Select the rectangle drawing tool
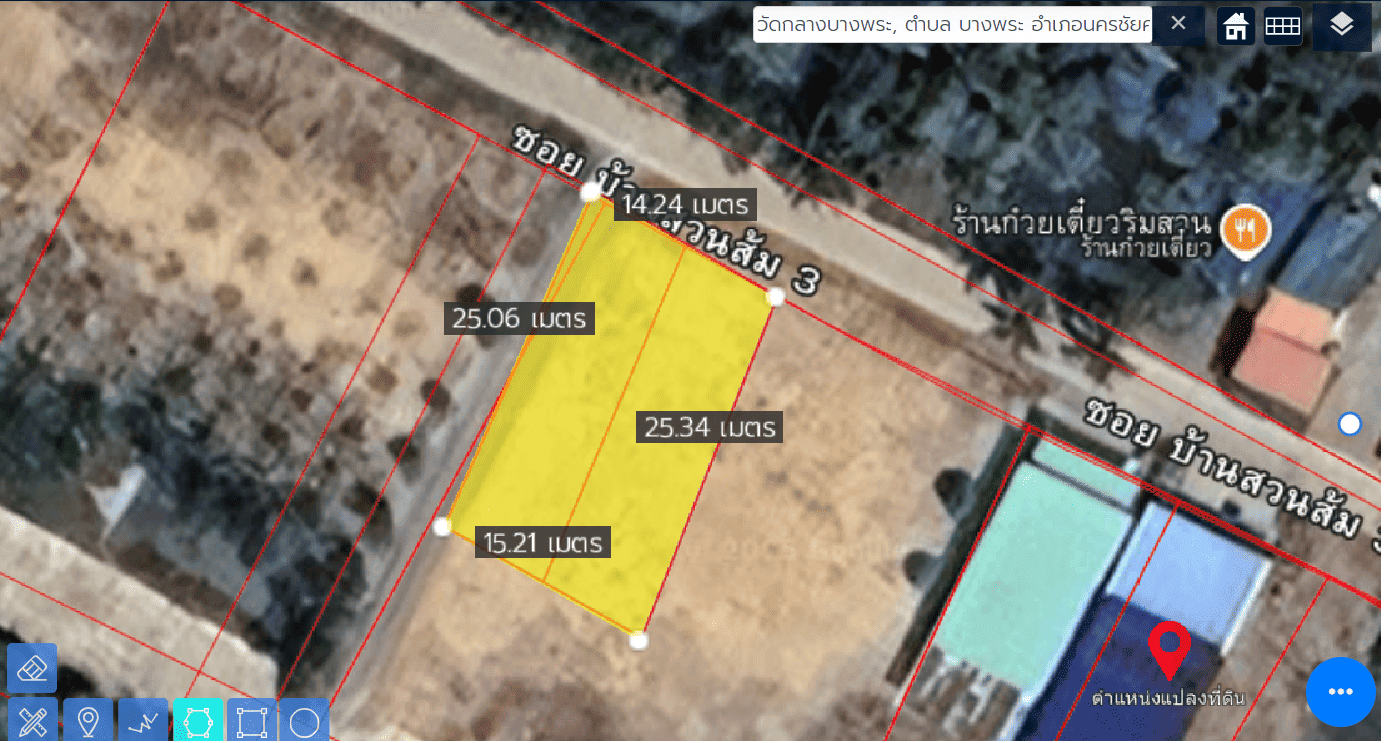The image size is (1384, 743). pos(251,720)
